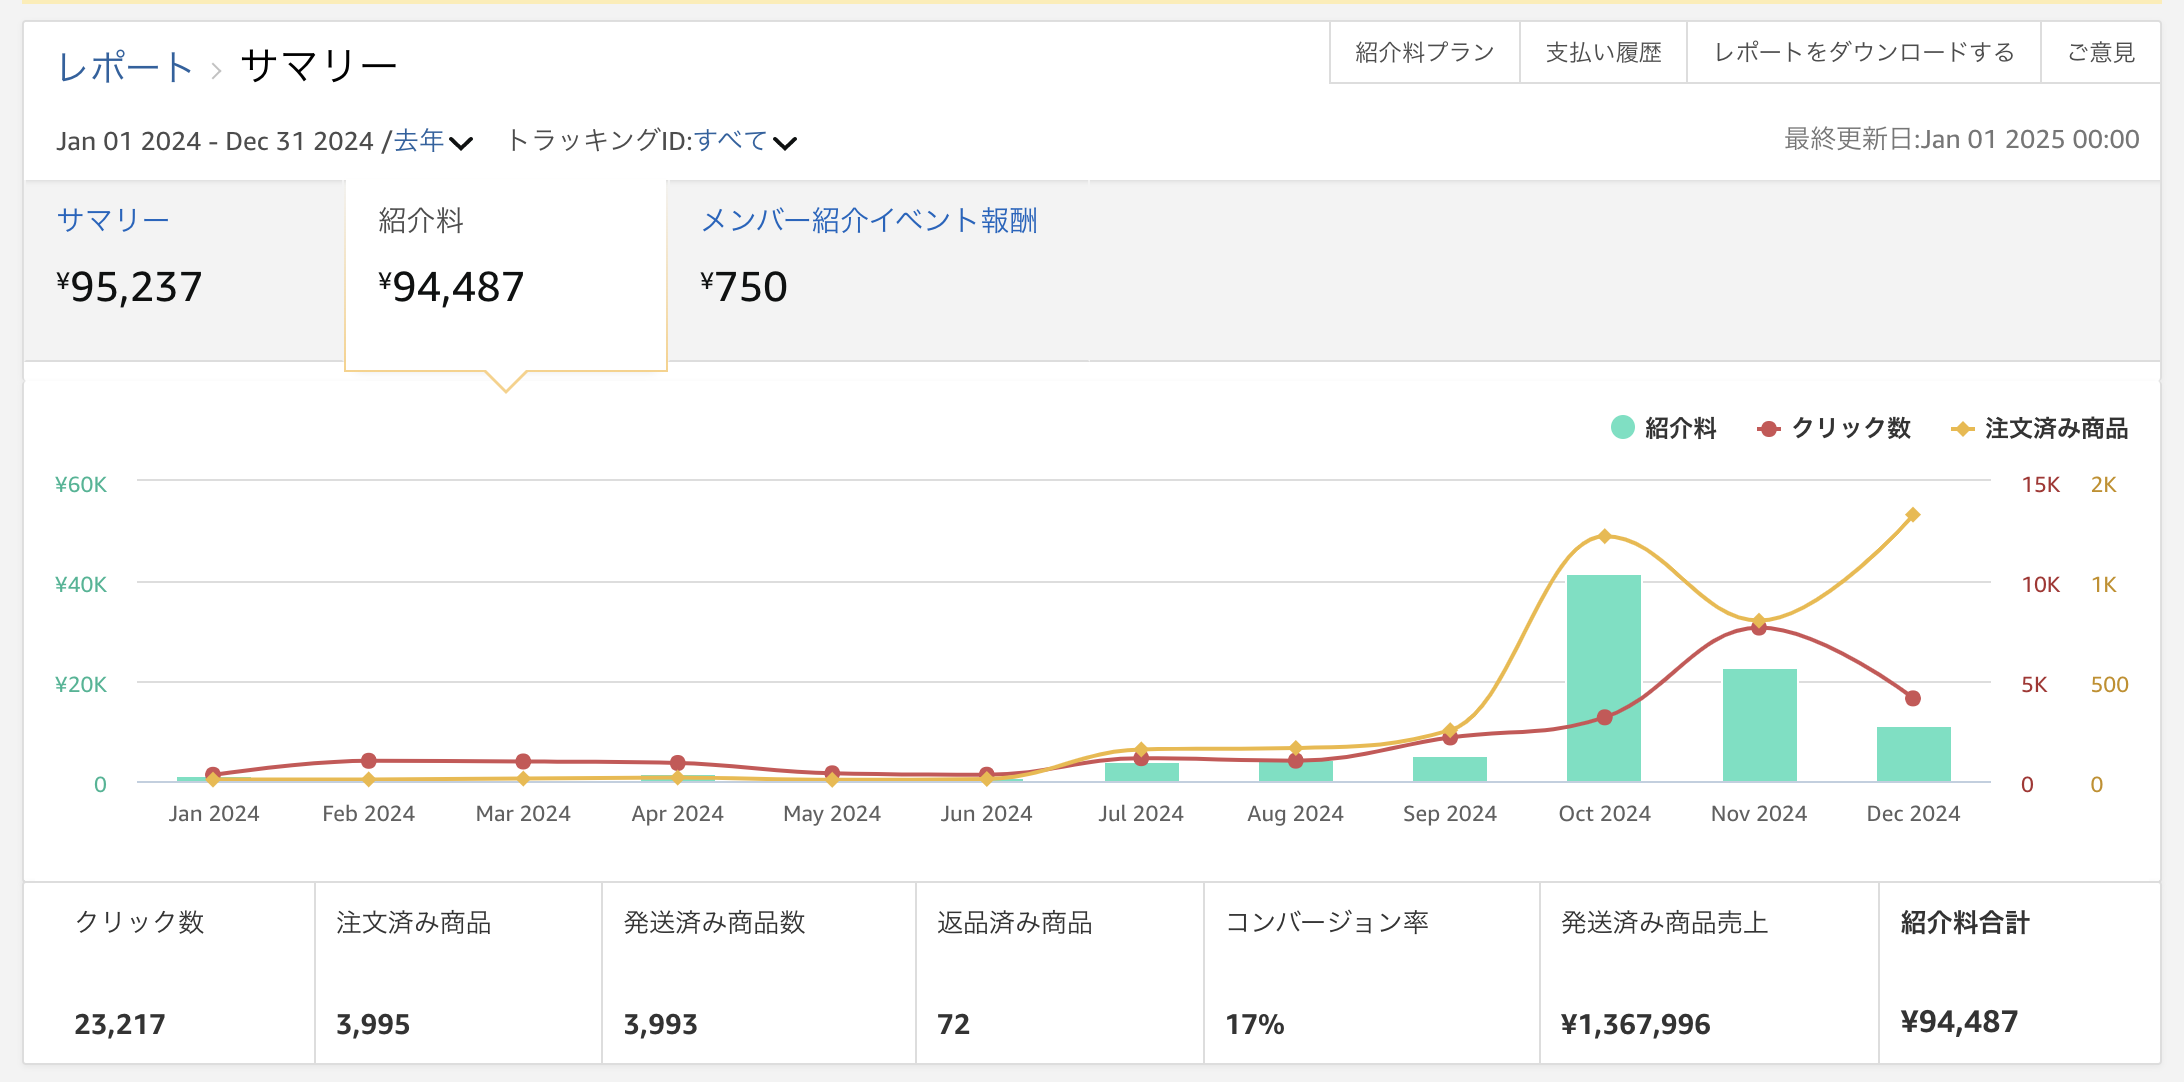This screenshot has height=1082, width=2184.
Task: Click the yellow 注文済み商品 legend marker
Action: pos(1962,429)
